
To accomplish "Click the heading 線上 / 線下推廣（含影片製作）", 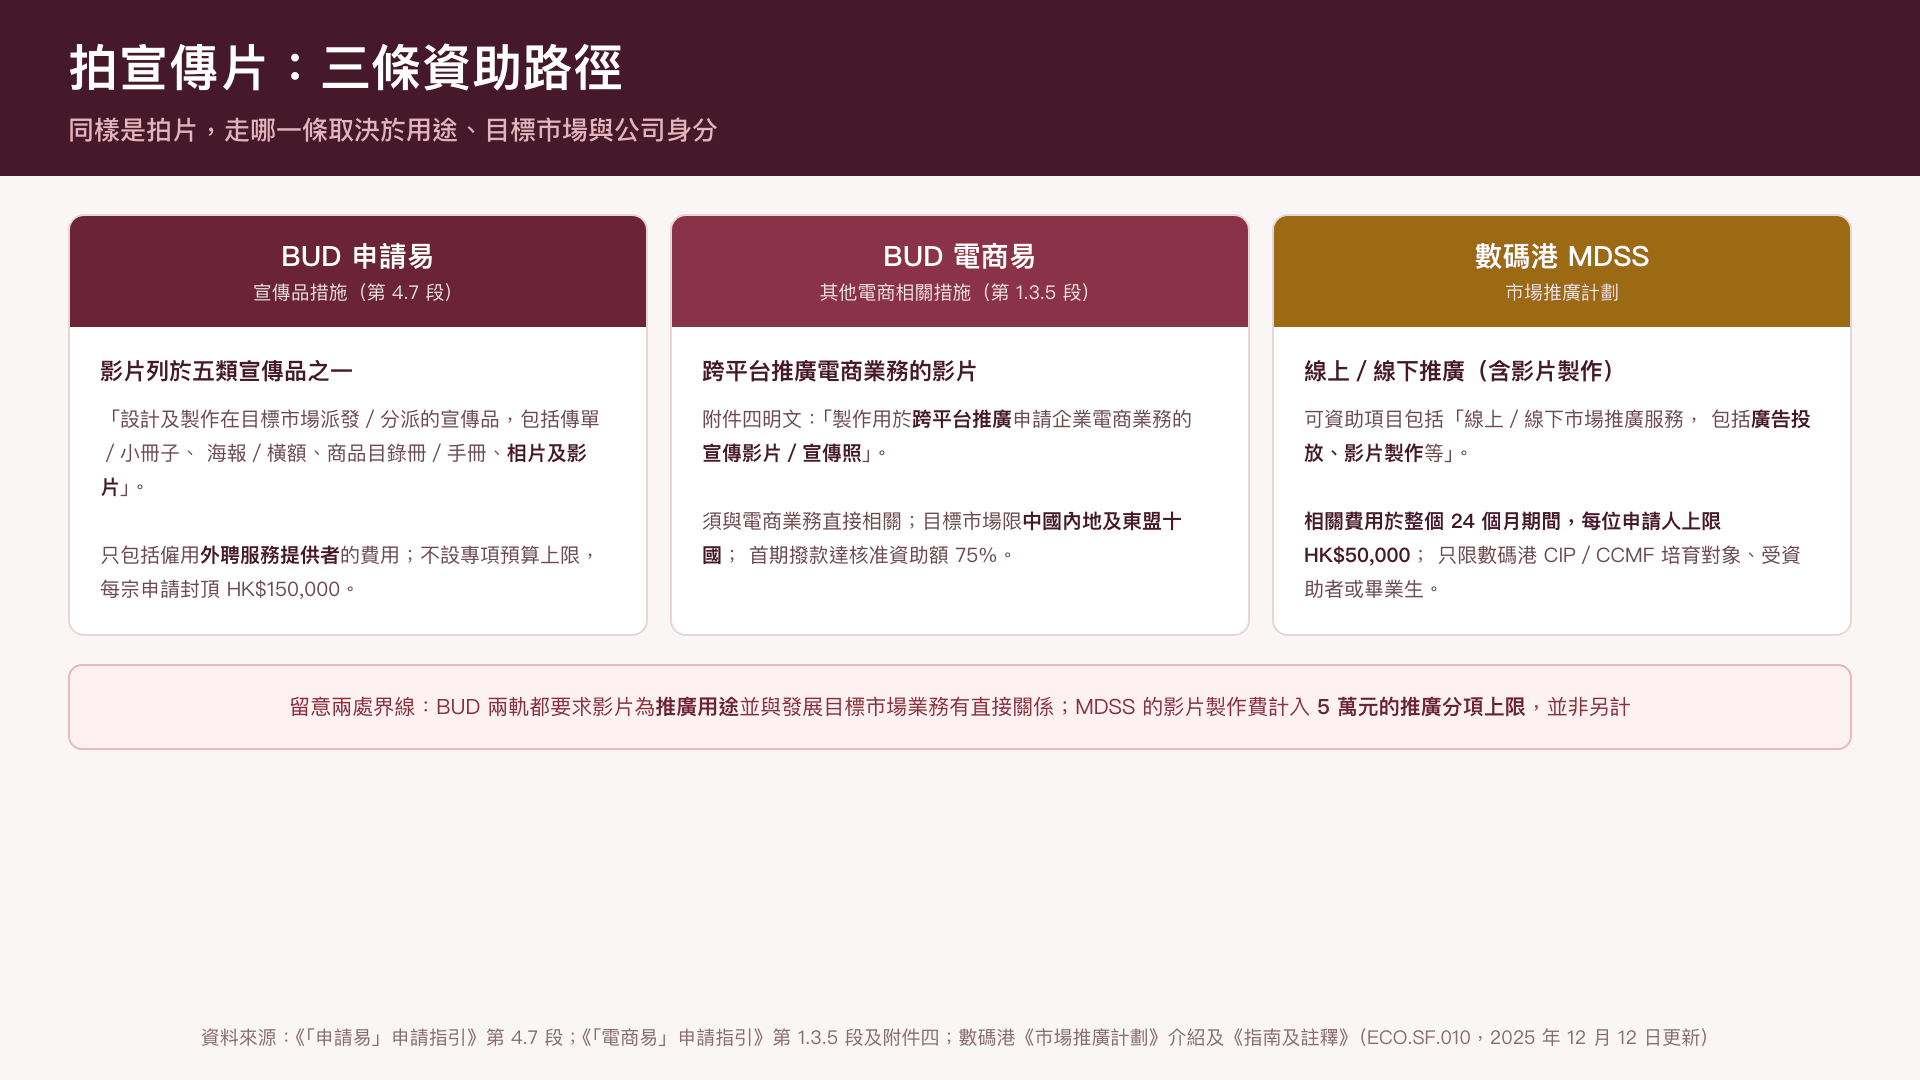I will pos(1463,371).
